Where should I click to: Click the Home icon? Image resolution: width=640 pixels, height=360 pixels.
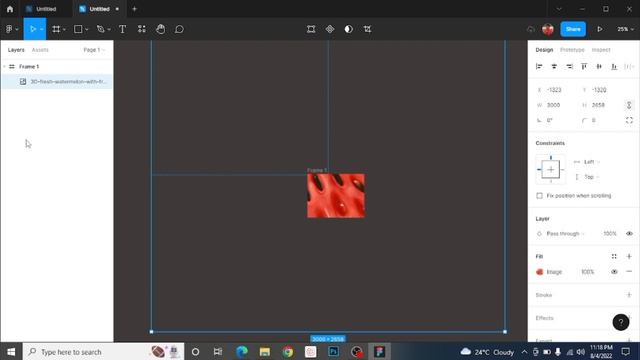(x=10, y=9)
